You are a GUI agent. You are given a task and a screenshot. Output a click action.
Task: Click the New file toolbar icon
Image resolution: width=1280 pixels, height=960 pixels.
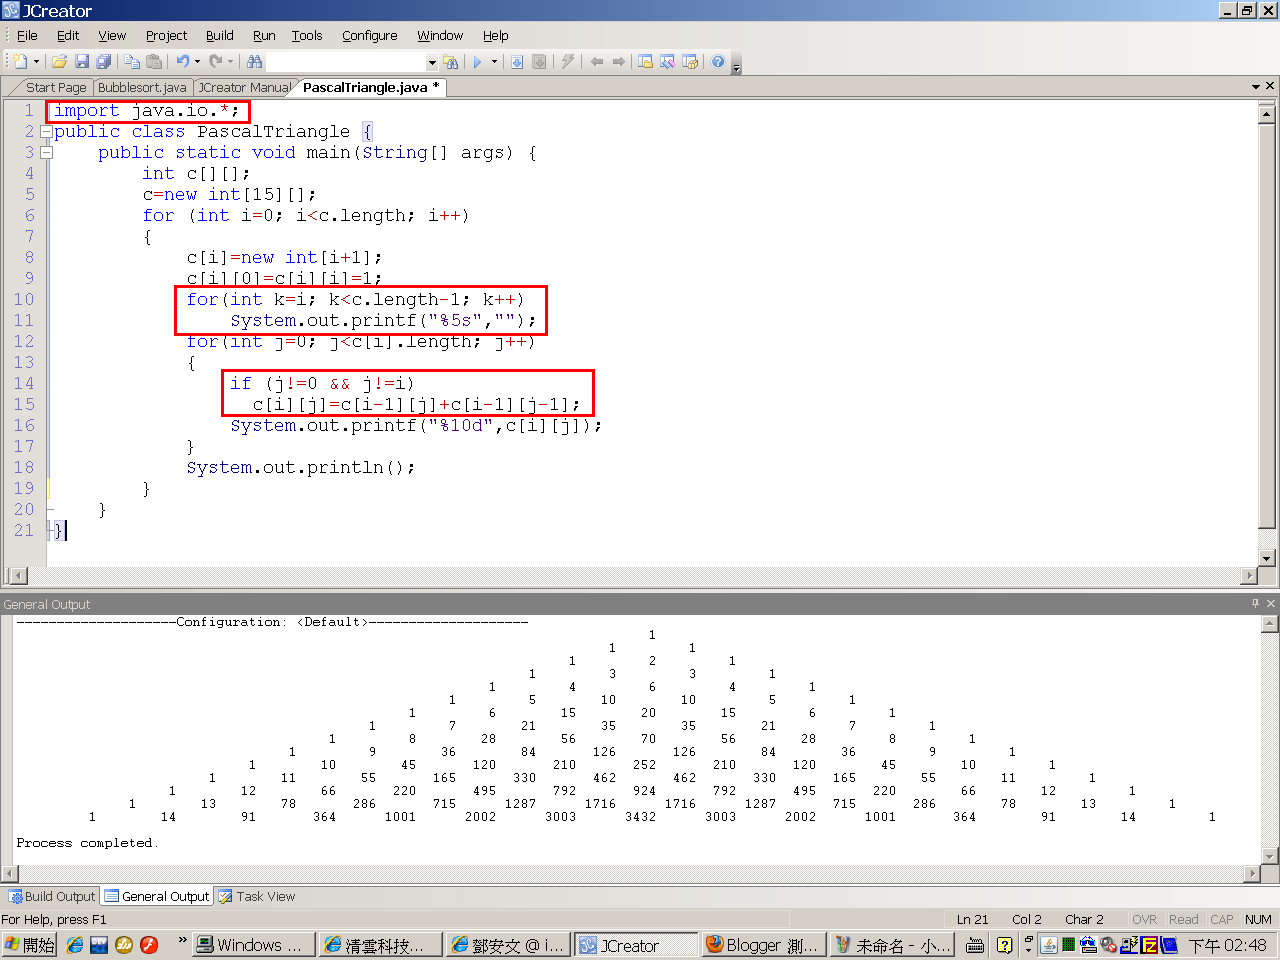pyautogui.click(x=20, y=62)
